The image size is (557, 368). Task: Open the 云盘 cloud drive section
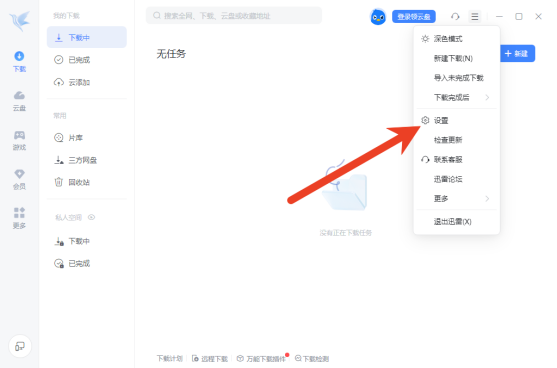[x=19, y=101]
